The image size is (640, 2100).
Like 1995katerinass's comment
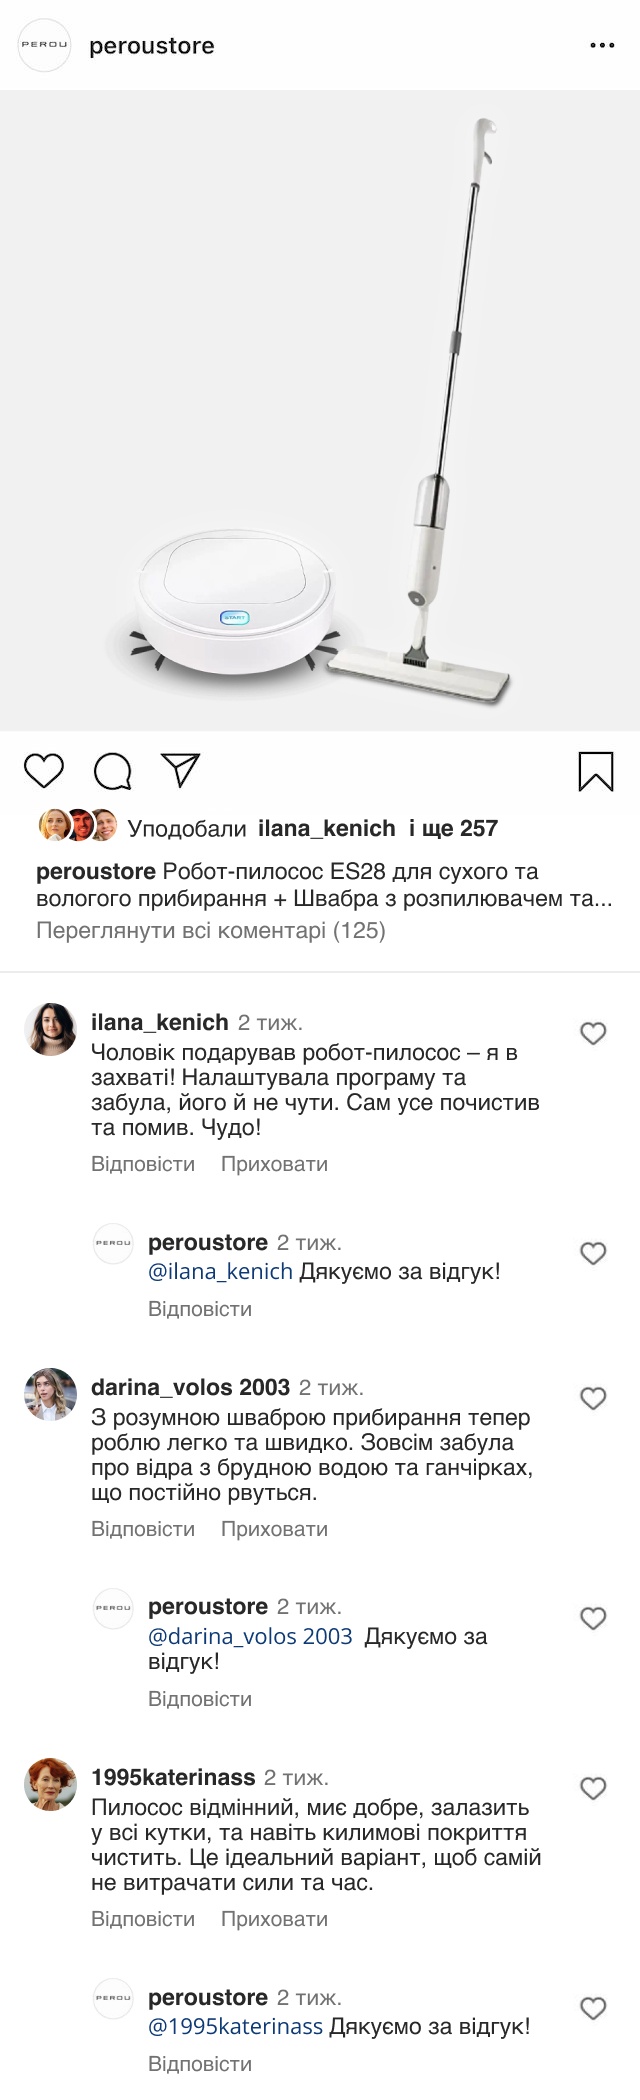[594, 1788]
